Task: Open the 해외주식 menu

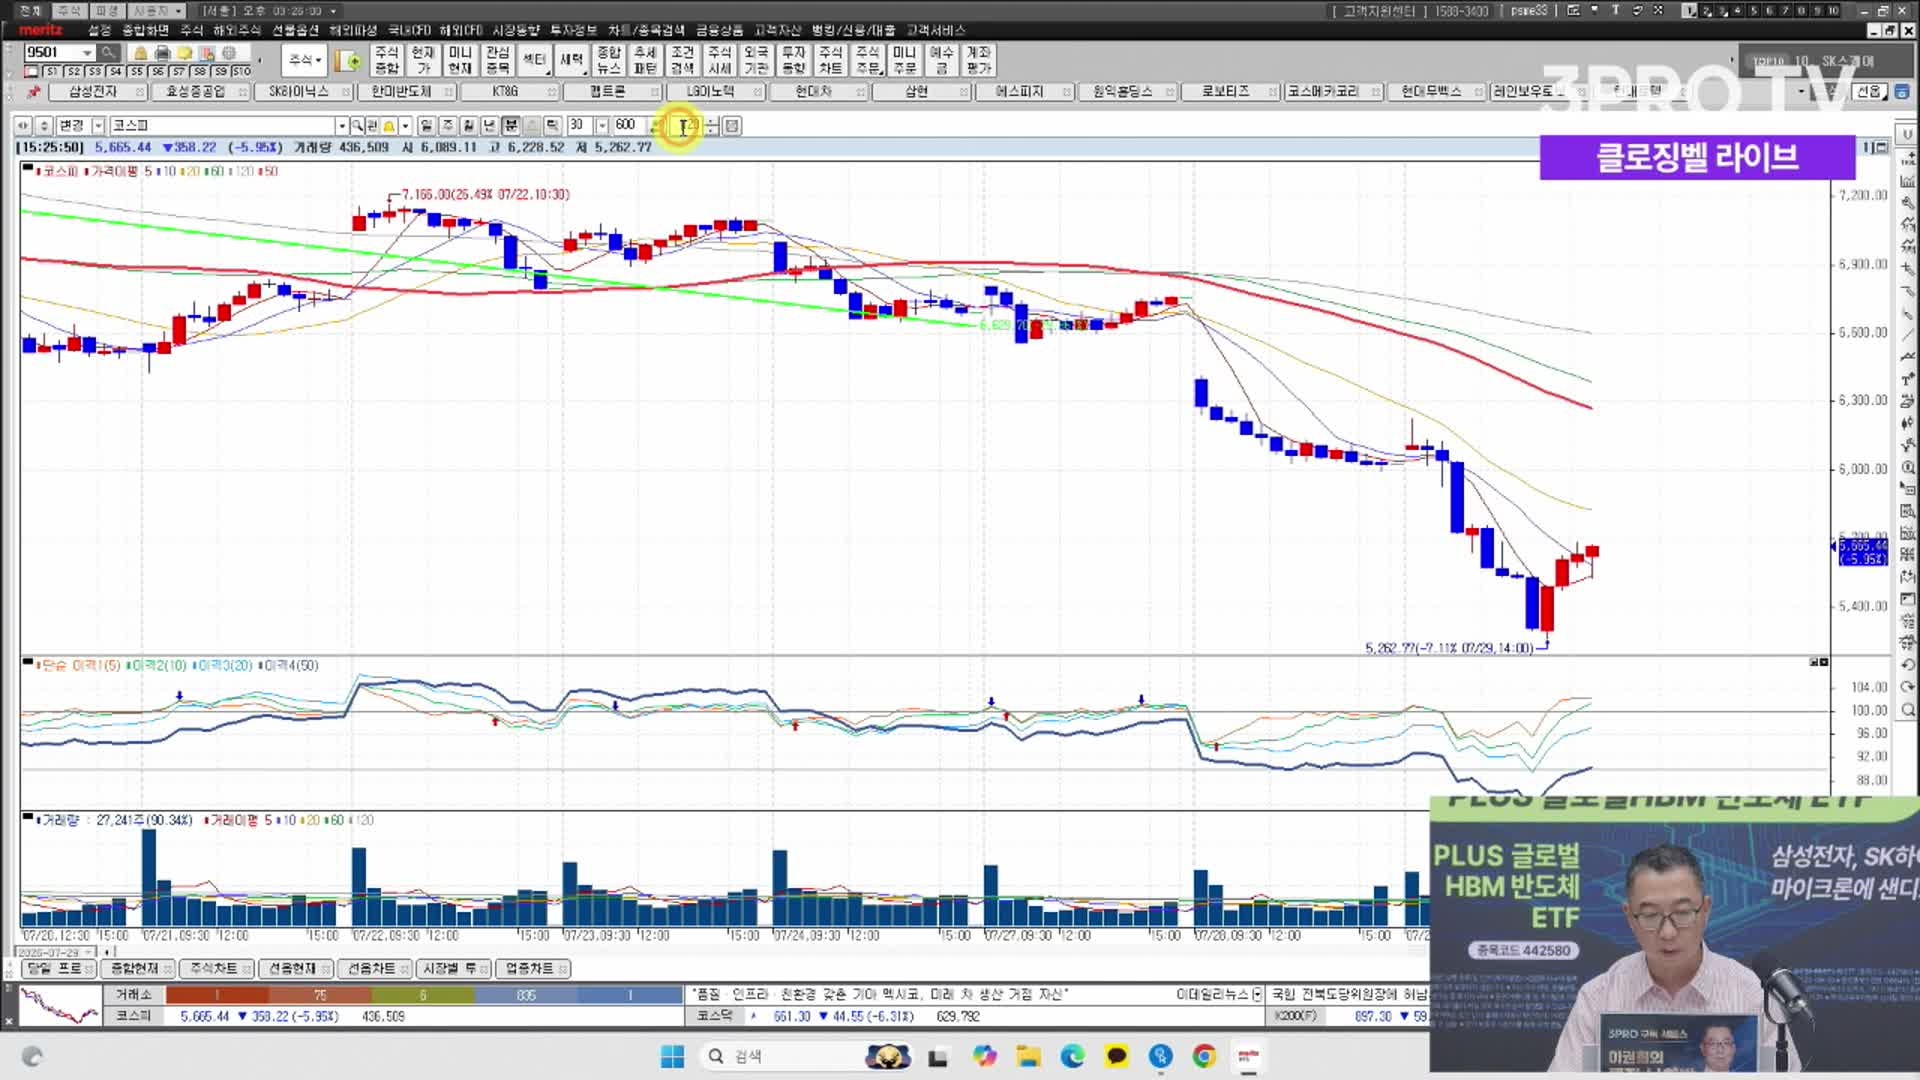Action: click(237, 30)
